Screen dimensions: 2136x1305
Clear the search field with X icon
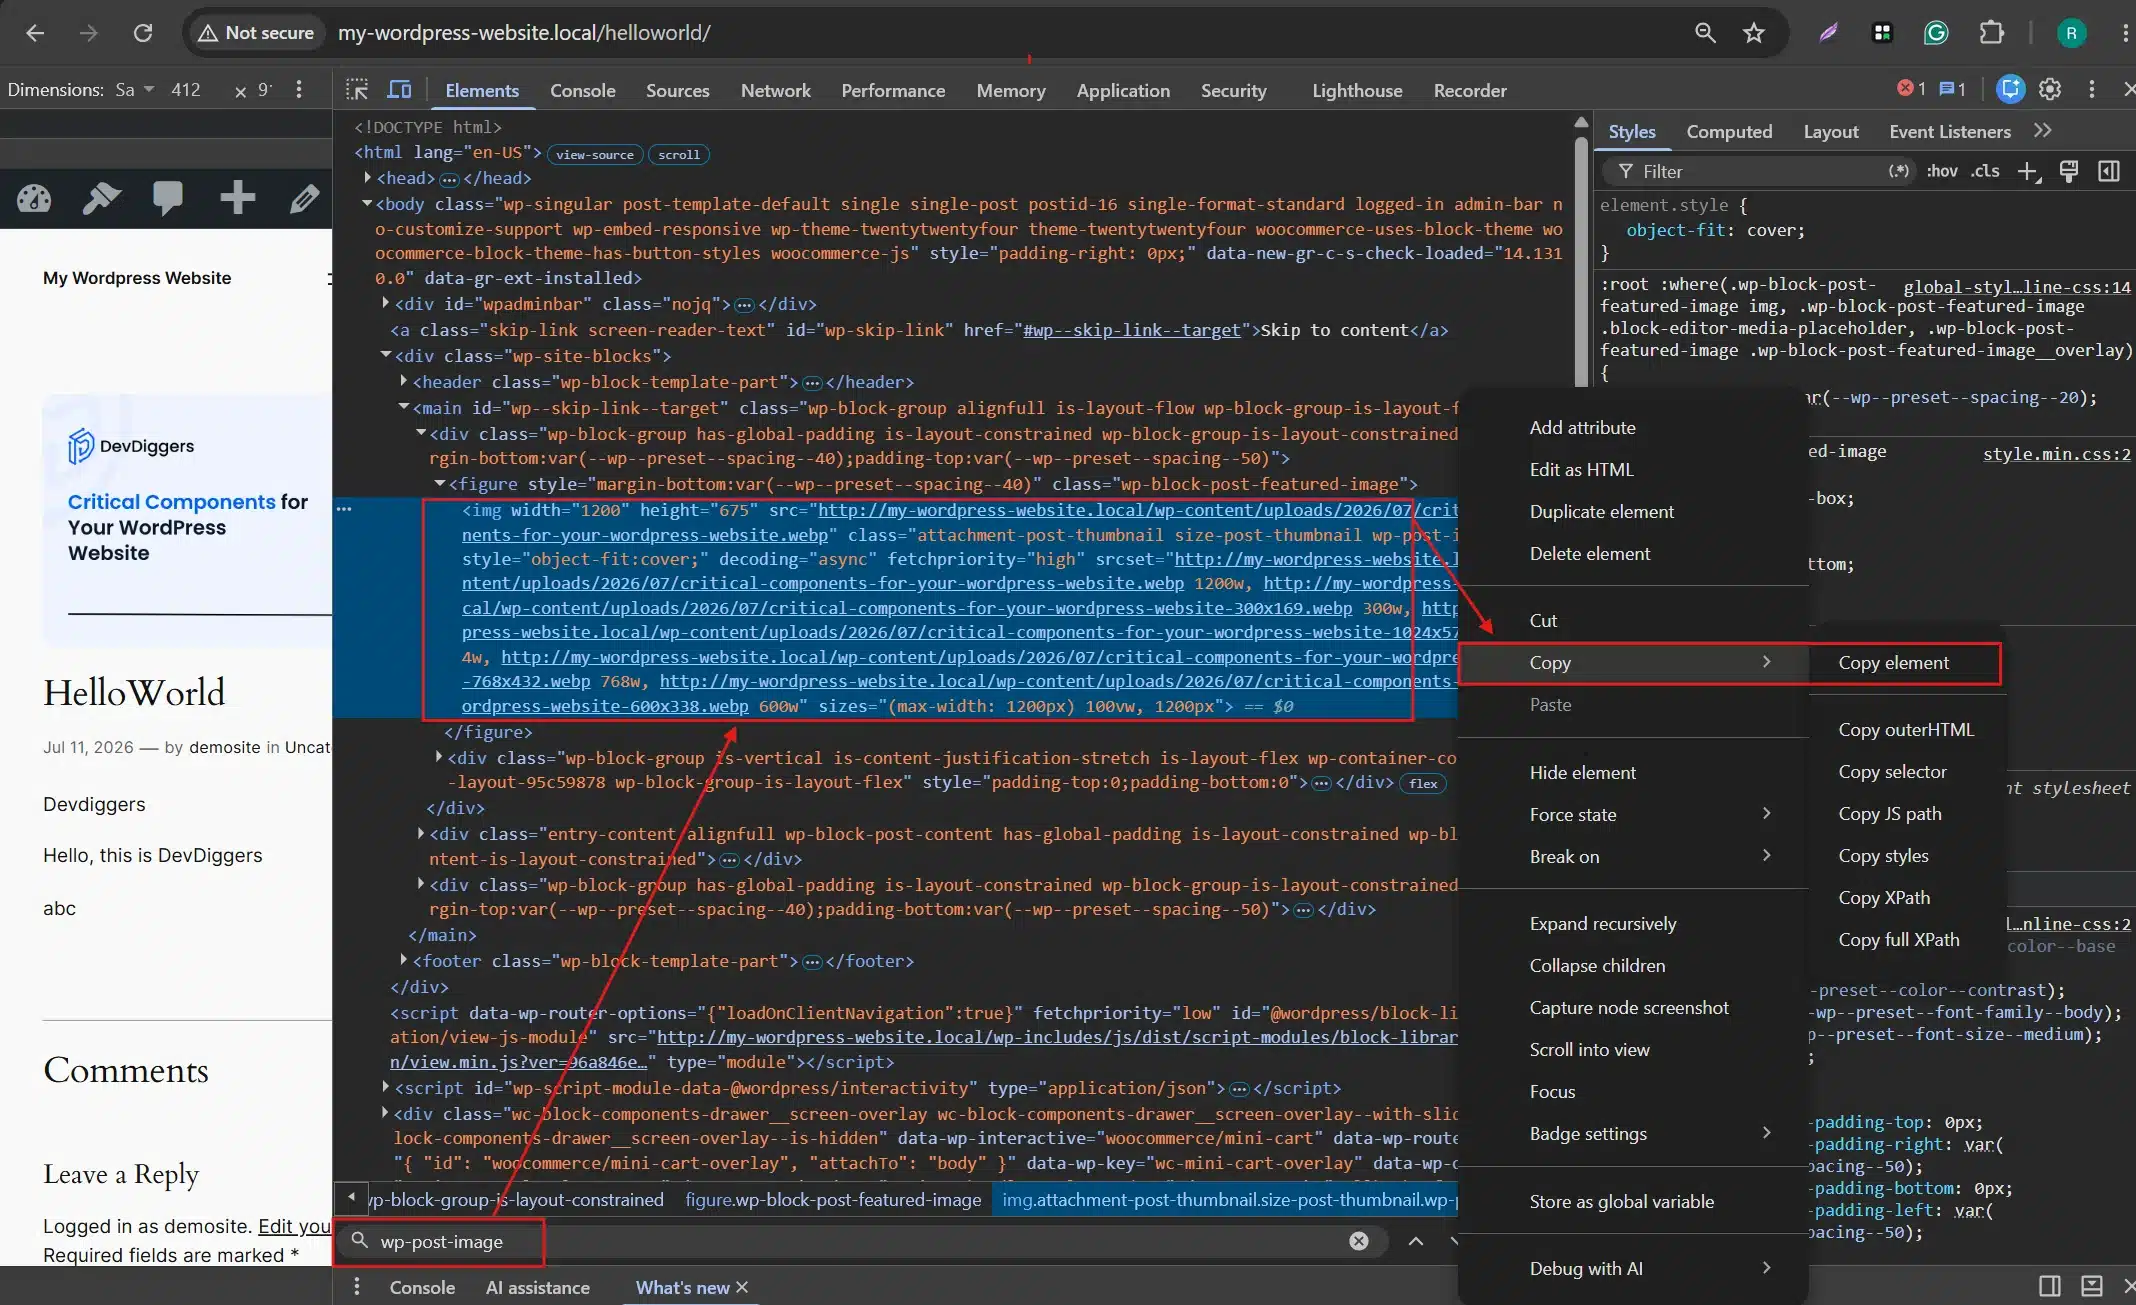pyautogui.click(x=1359, y=1241)
